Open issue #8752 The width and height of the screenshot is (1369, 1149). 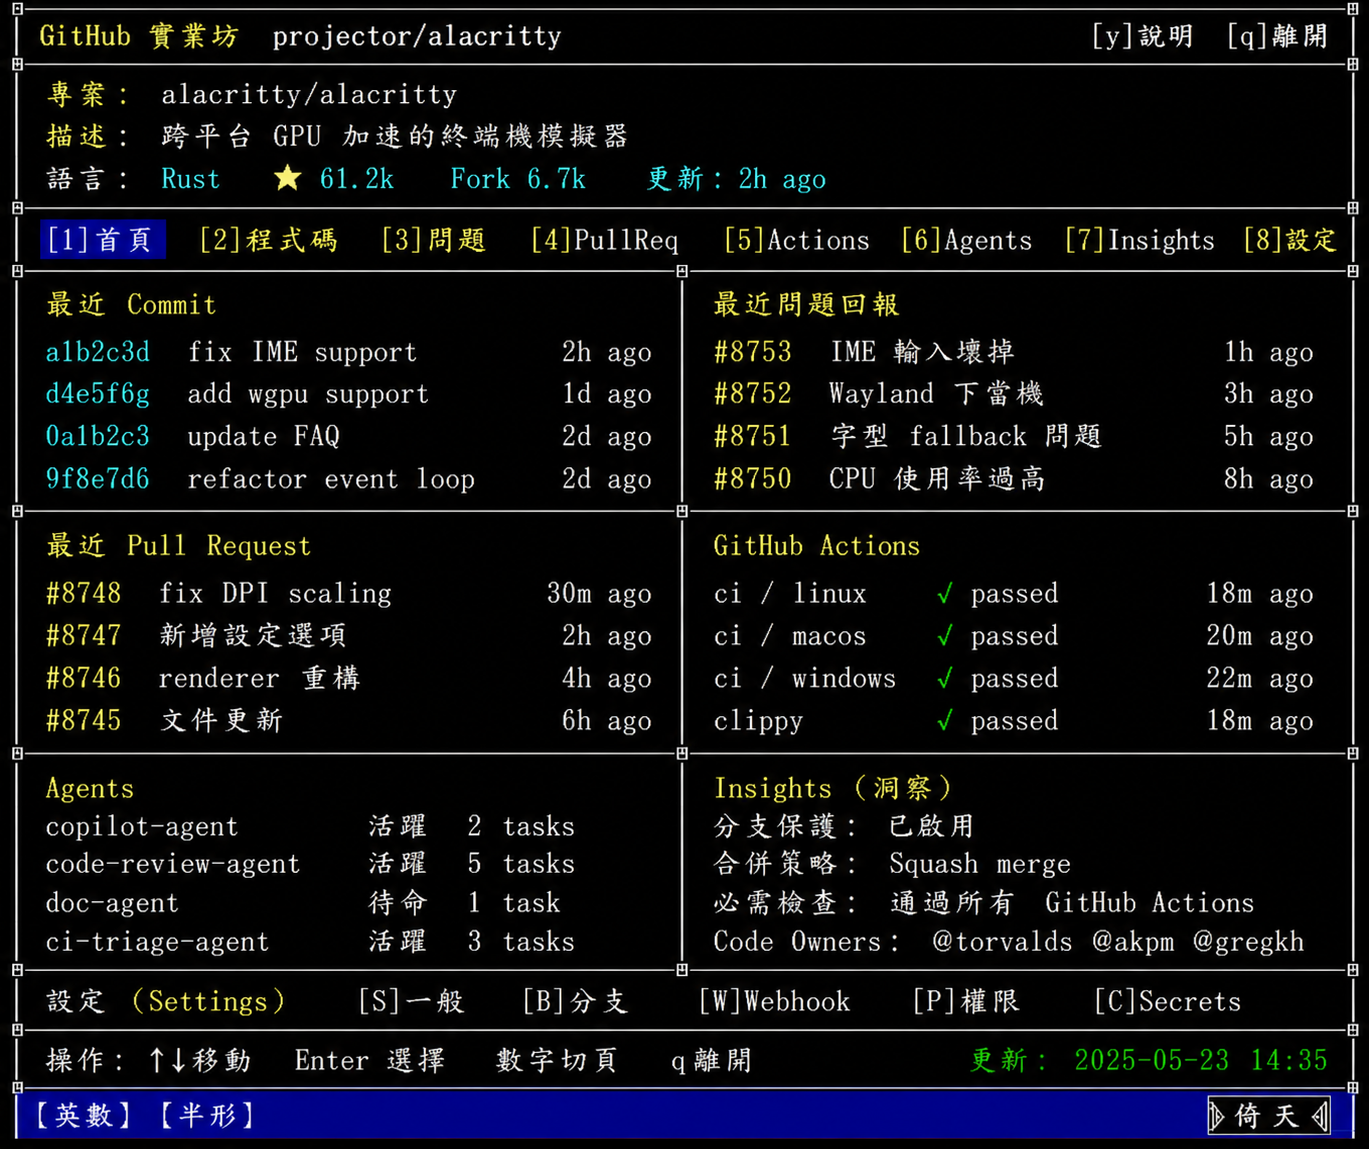[x=753, y=394]
